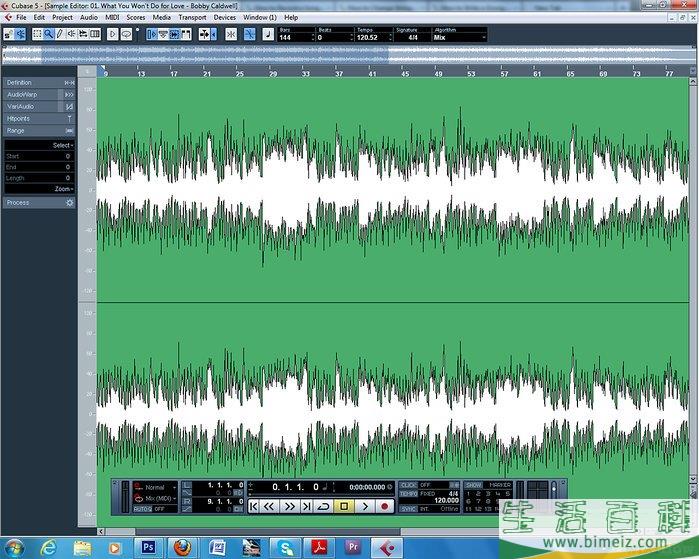699x559 pixels.
Task: Open the Transport menu
Action: tap(192, 17)
